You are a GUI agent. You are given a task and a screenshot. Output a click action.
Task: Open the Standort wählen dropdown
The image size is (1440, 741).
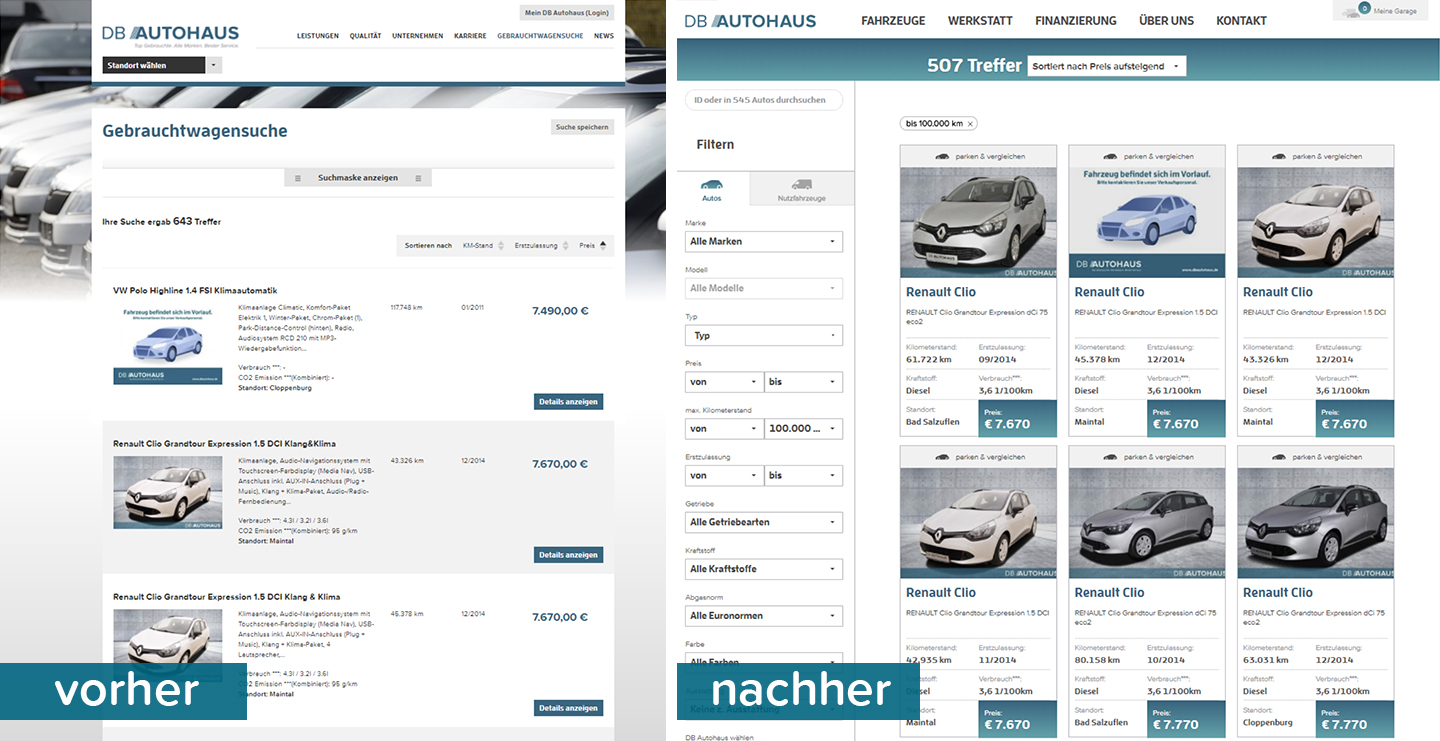click(214, 66)
